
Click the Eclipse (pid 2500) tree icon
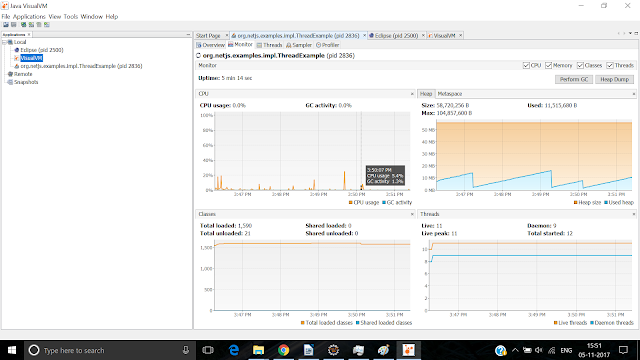point(17,50)
